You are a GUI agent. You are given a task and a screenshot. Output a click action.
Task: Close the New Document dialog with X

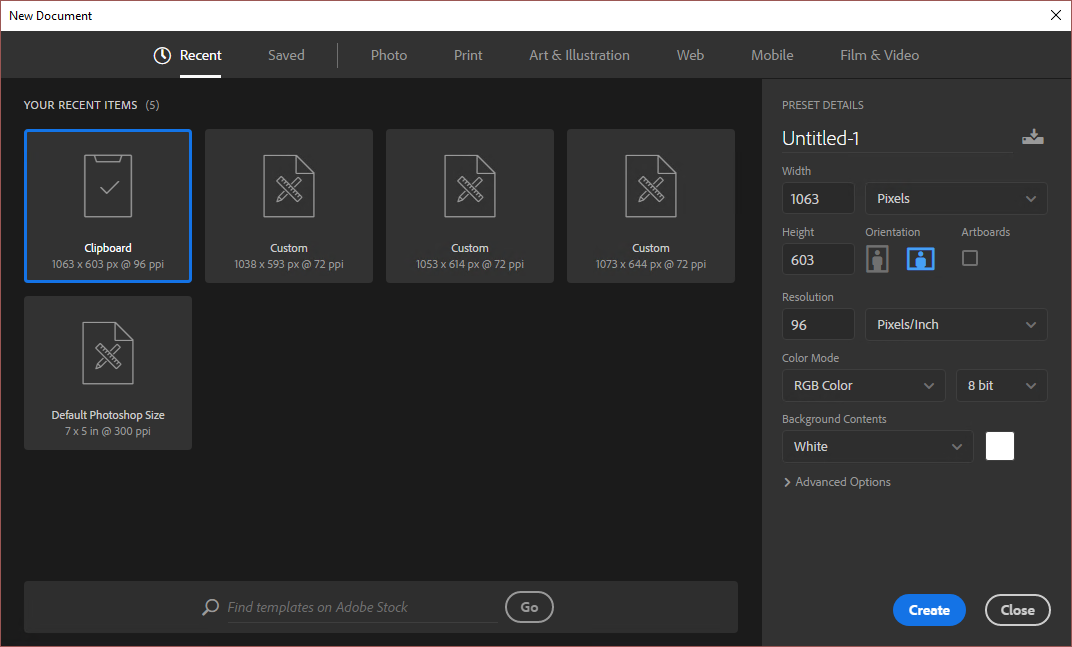(x=1056, y=15)
